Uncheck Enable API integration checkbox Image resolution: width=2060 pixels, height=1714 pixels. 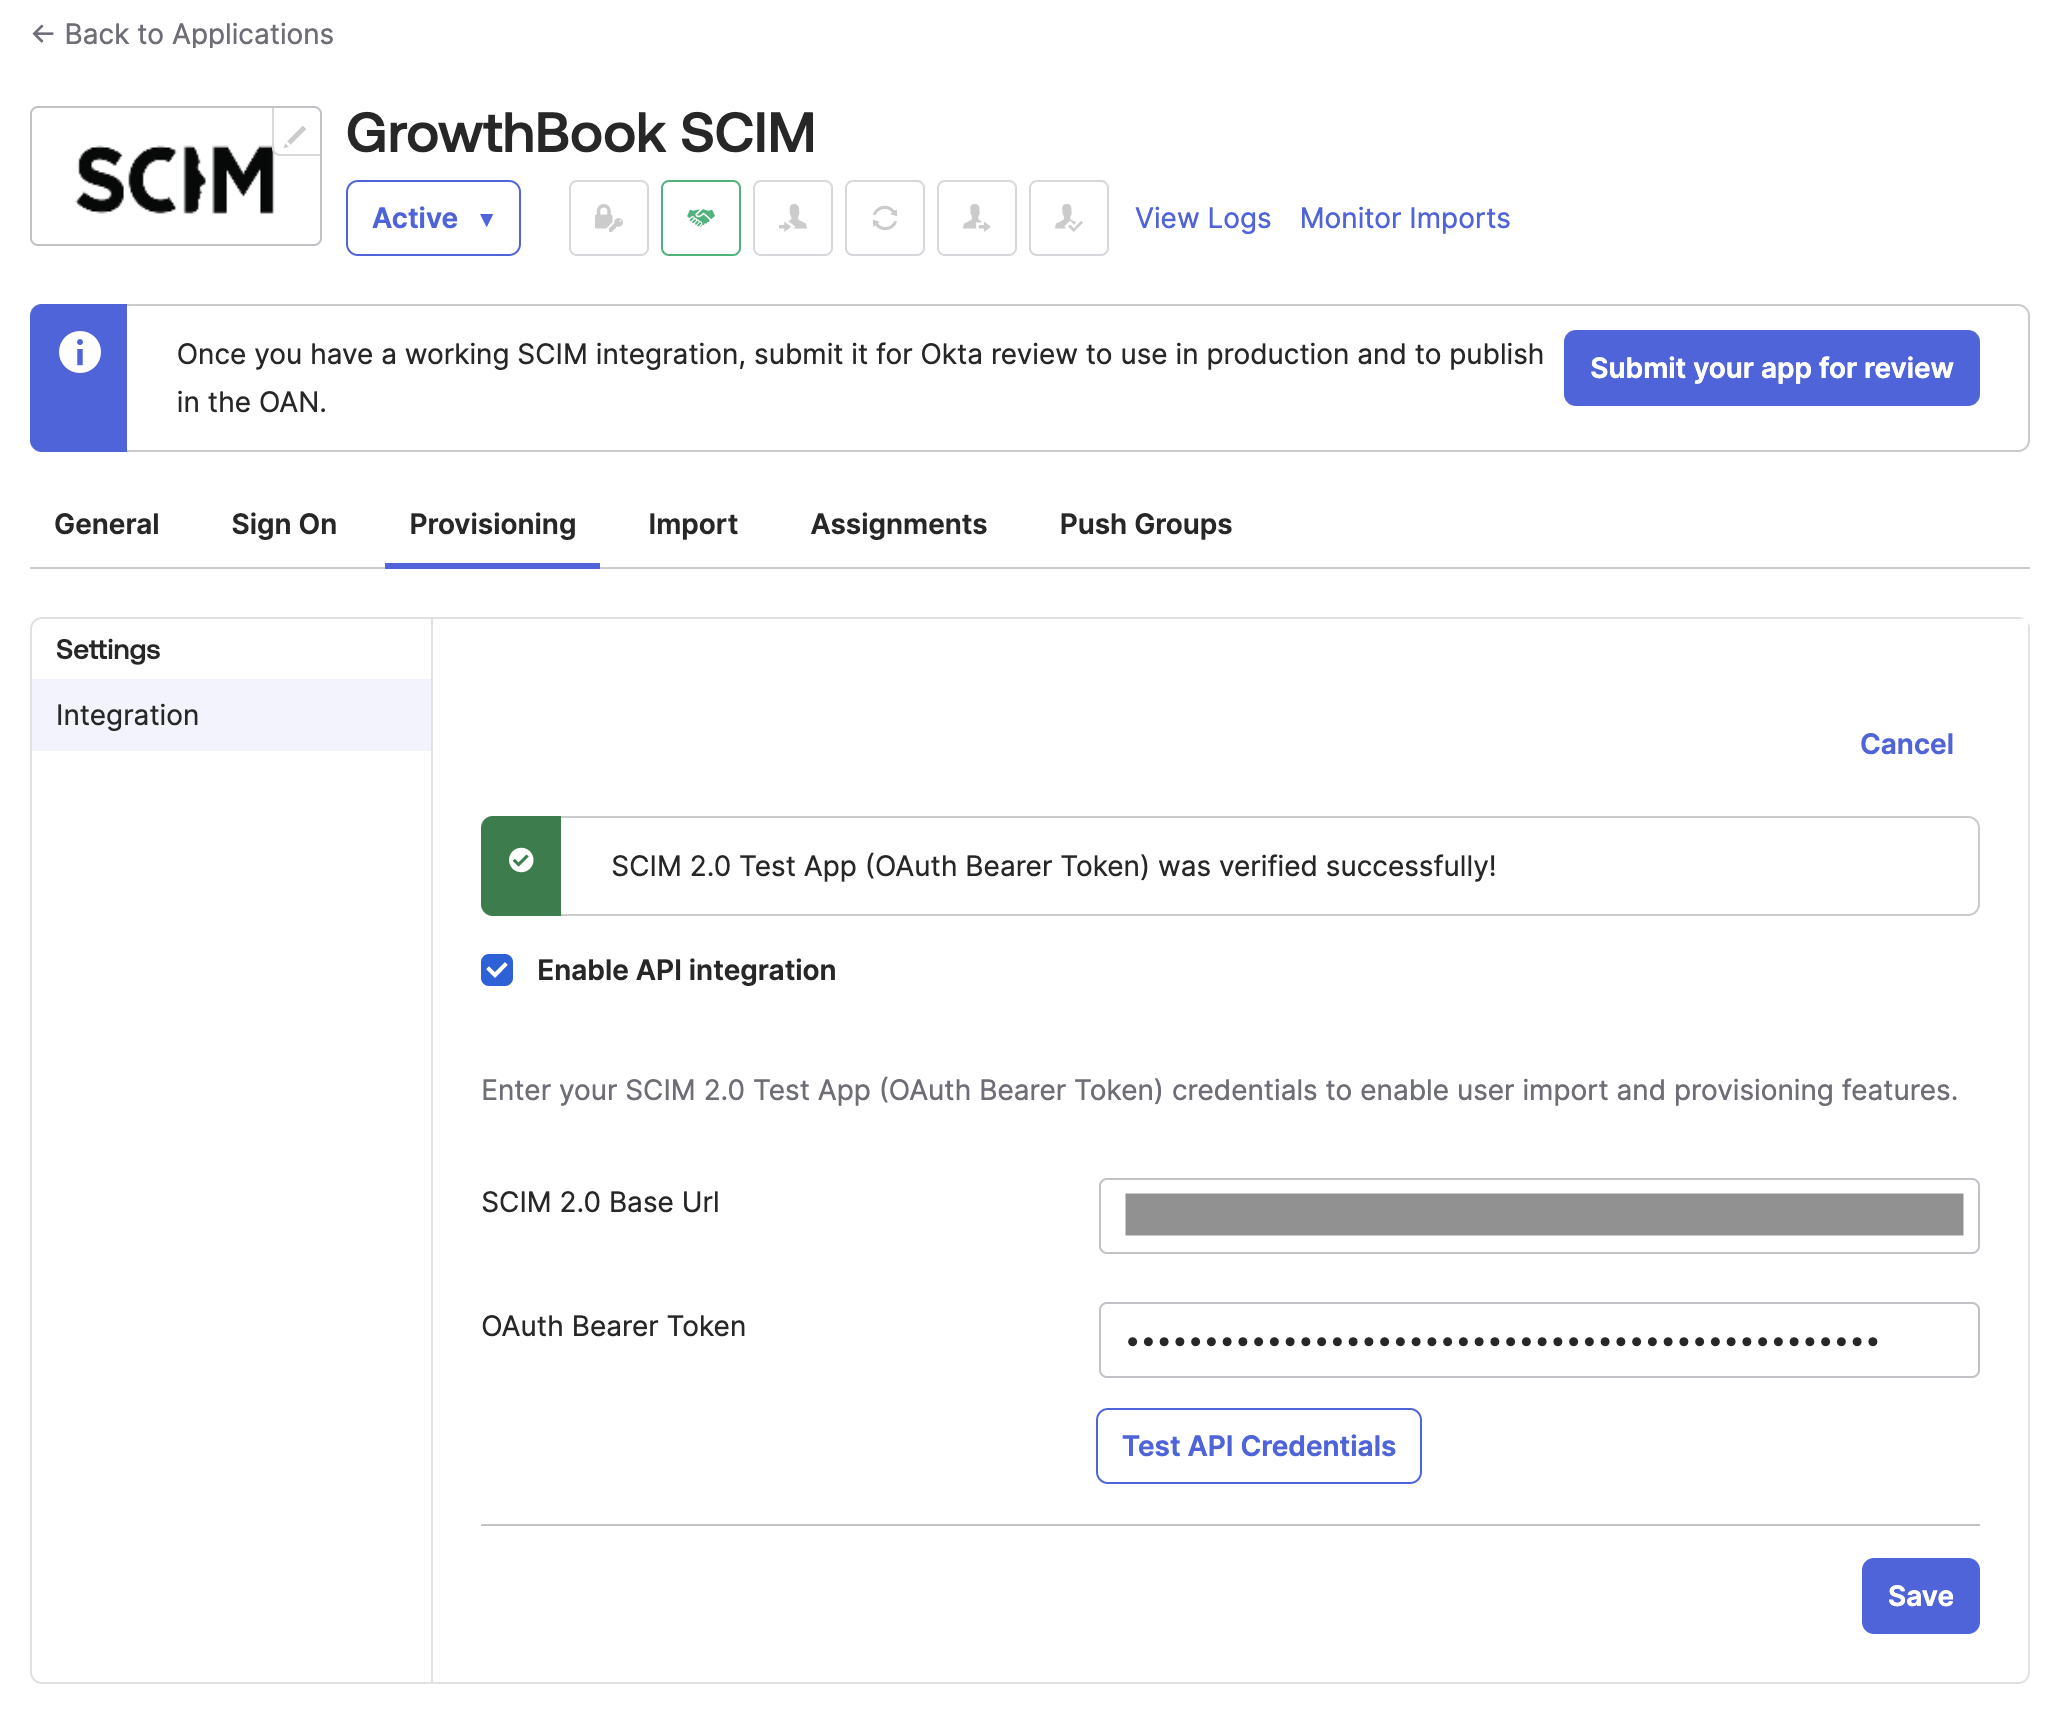[497, 970]
